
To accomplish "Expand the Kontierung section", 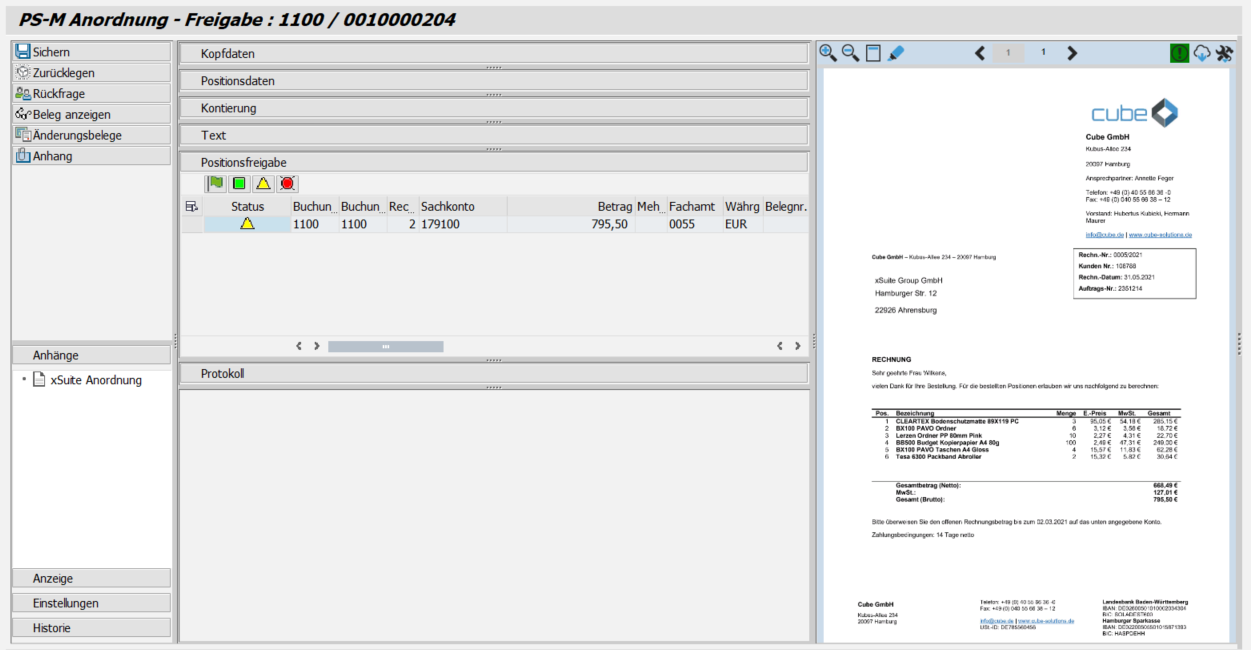I will click(x=493, y=108).
